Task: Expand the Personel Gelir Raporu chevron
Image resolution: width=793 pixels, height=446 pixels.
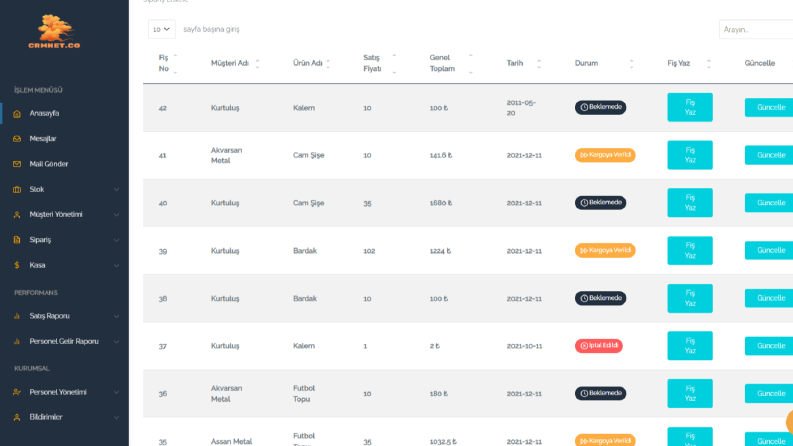Action: click(x=116, y=342)
